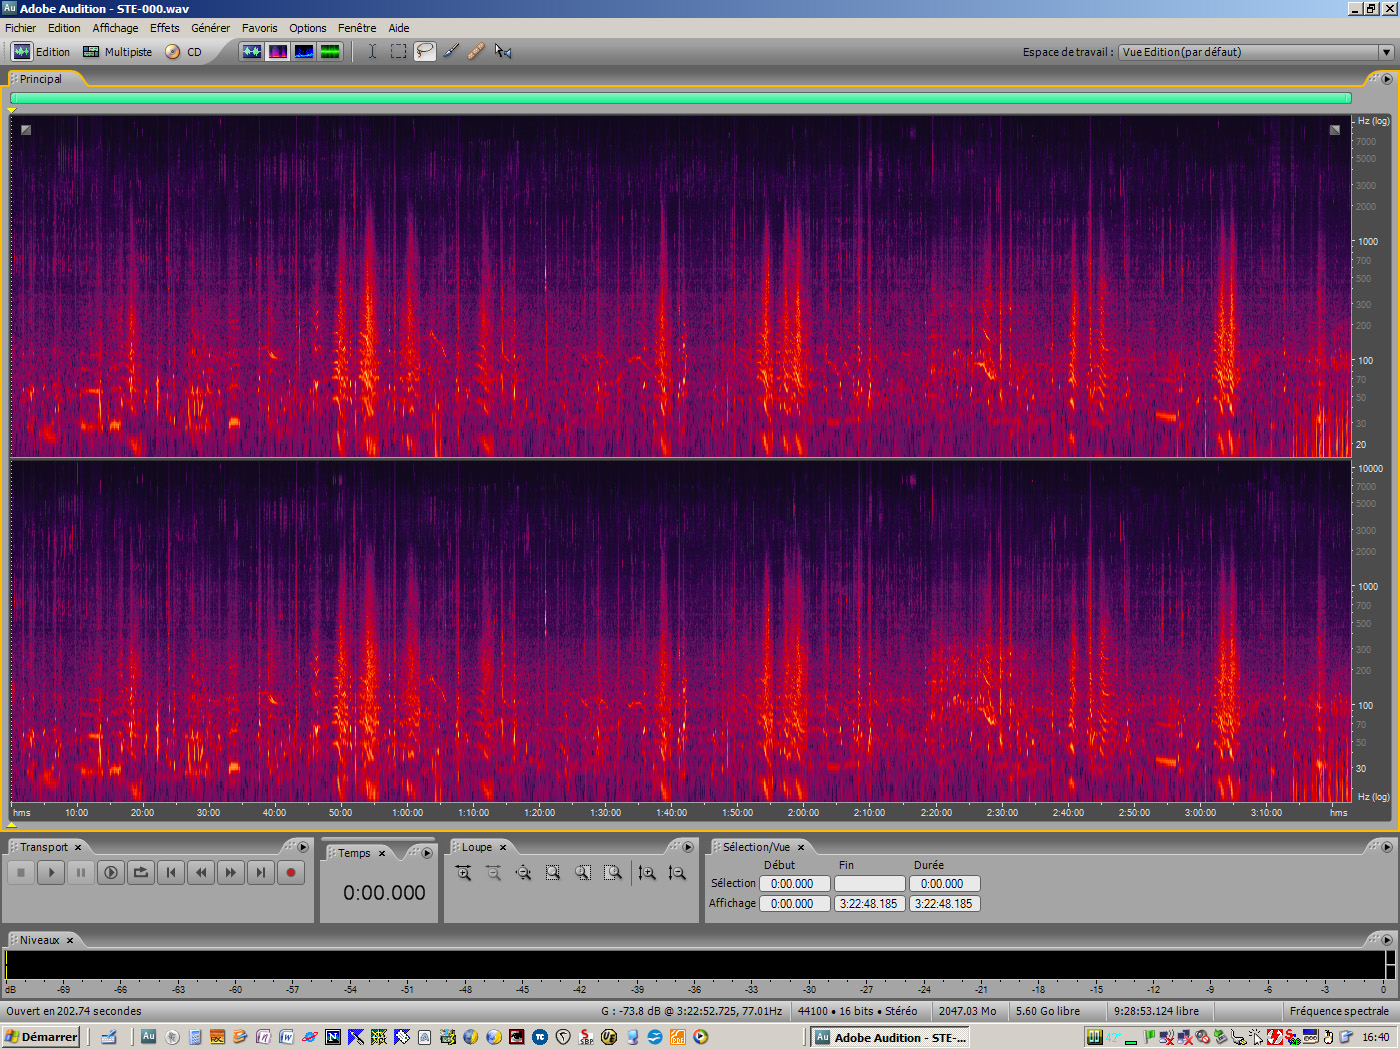Switch to the Principal tab
The height and width of the screenshot is (1050, 1400).
[x=42, y=78]
